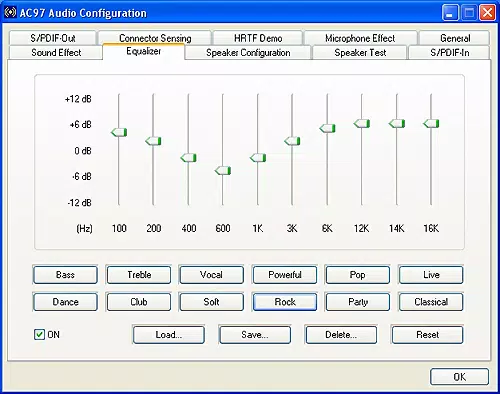Click the -12 dB scale label
This screenshot has width=500, height=394.
pyautogui.click(x=79, y=202)
